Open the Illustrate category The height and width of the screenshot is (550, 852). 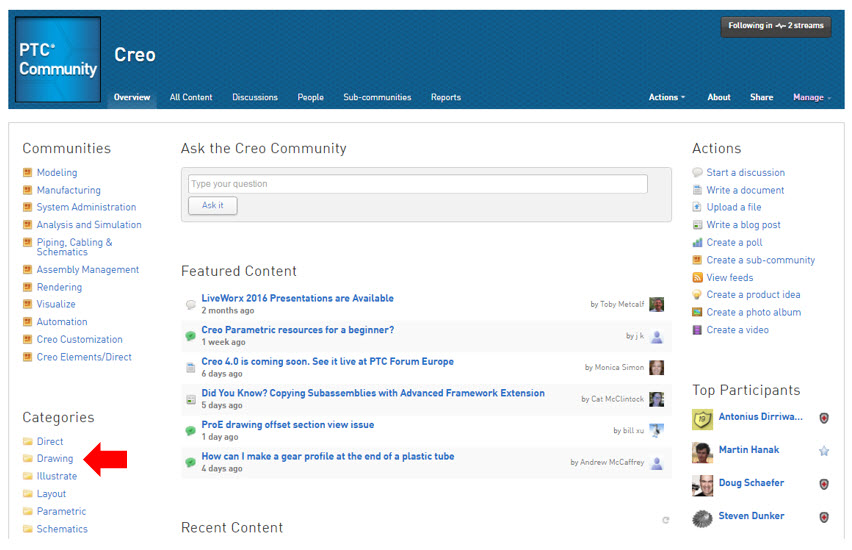click(57, 476)
